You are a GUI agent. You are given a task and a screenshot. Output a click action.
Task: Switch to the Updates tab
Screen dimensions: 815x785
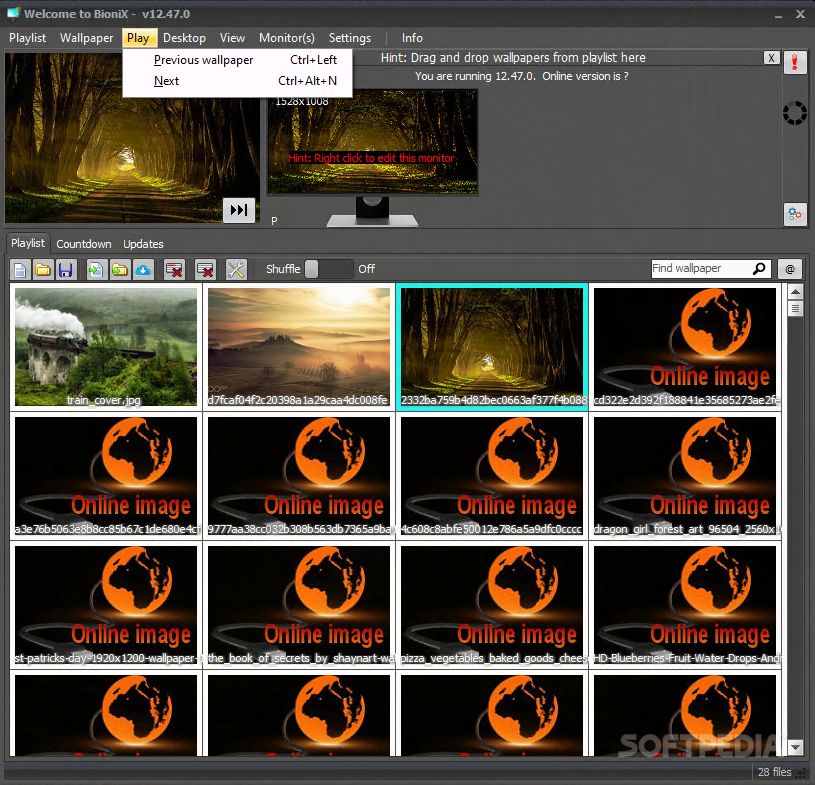(x=143, y=244)
